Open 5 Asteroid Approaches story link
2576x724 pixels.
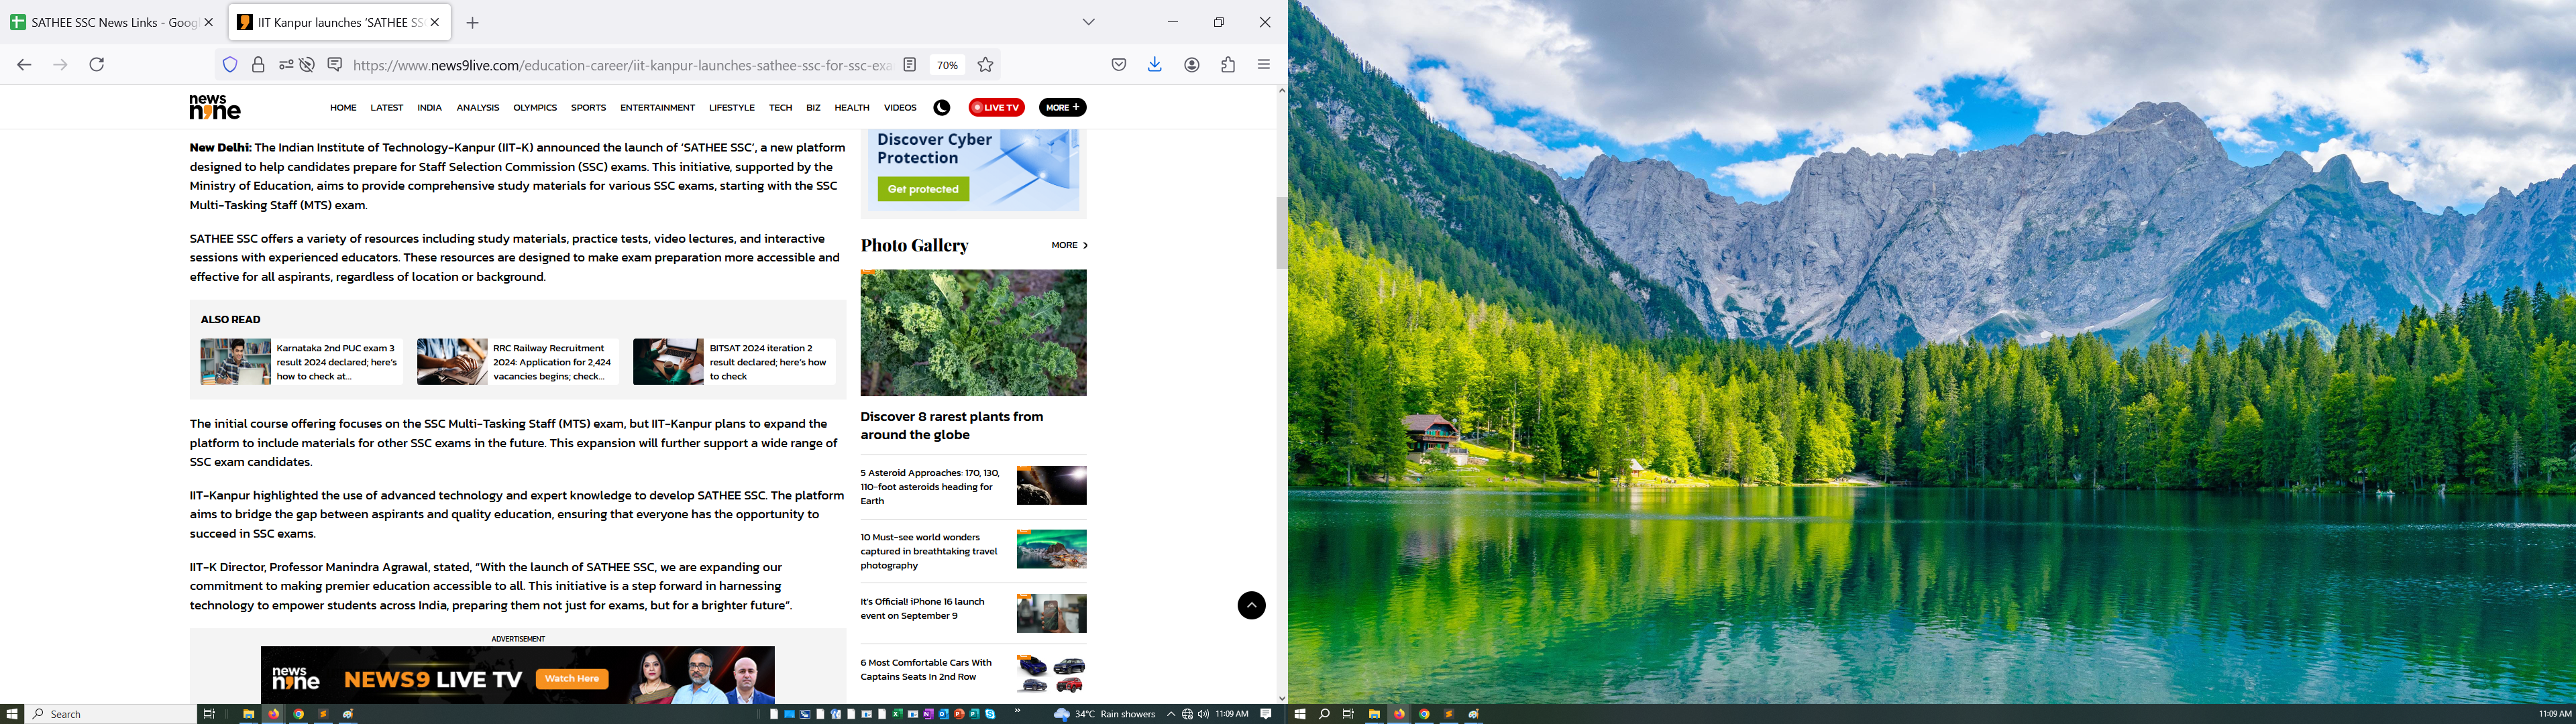(930, 487)
